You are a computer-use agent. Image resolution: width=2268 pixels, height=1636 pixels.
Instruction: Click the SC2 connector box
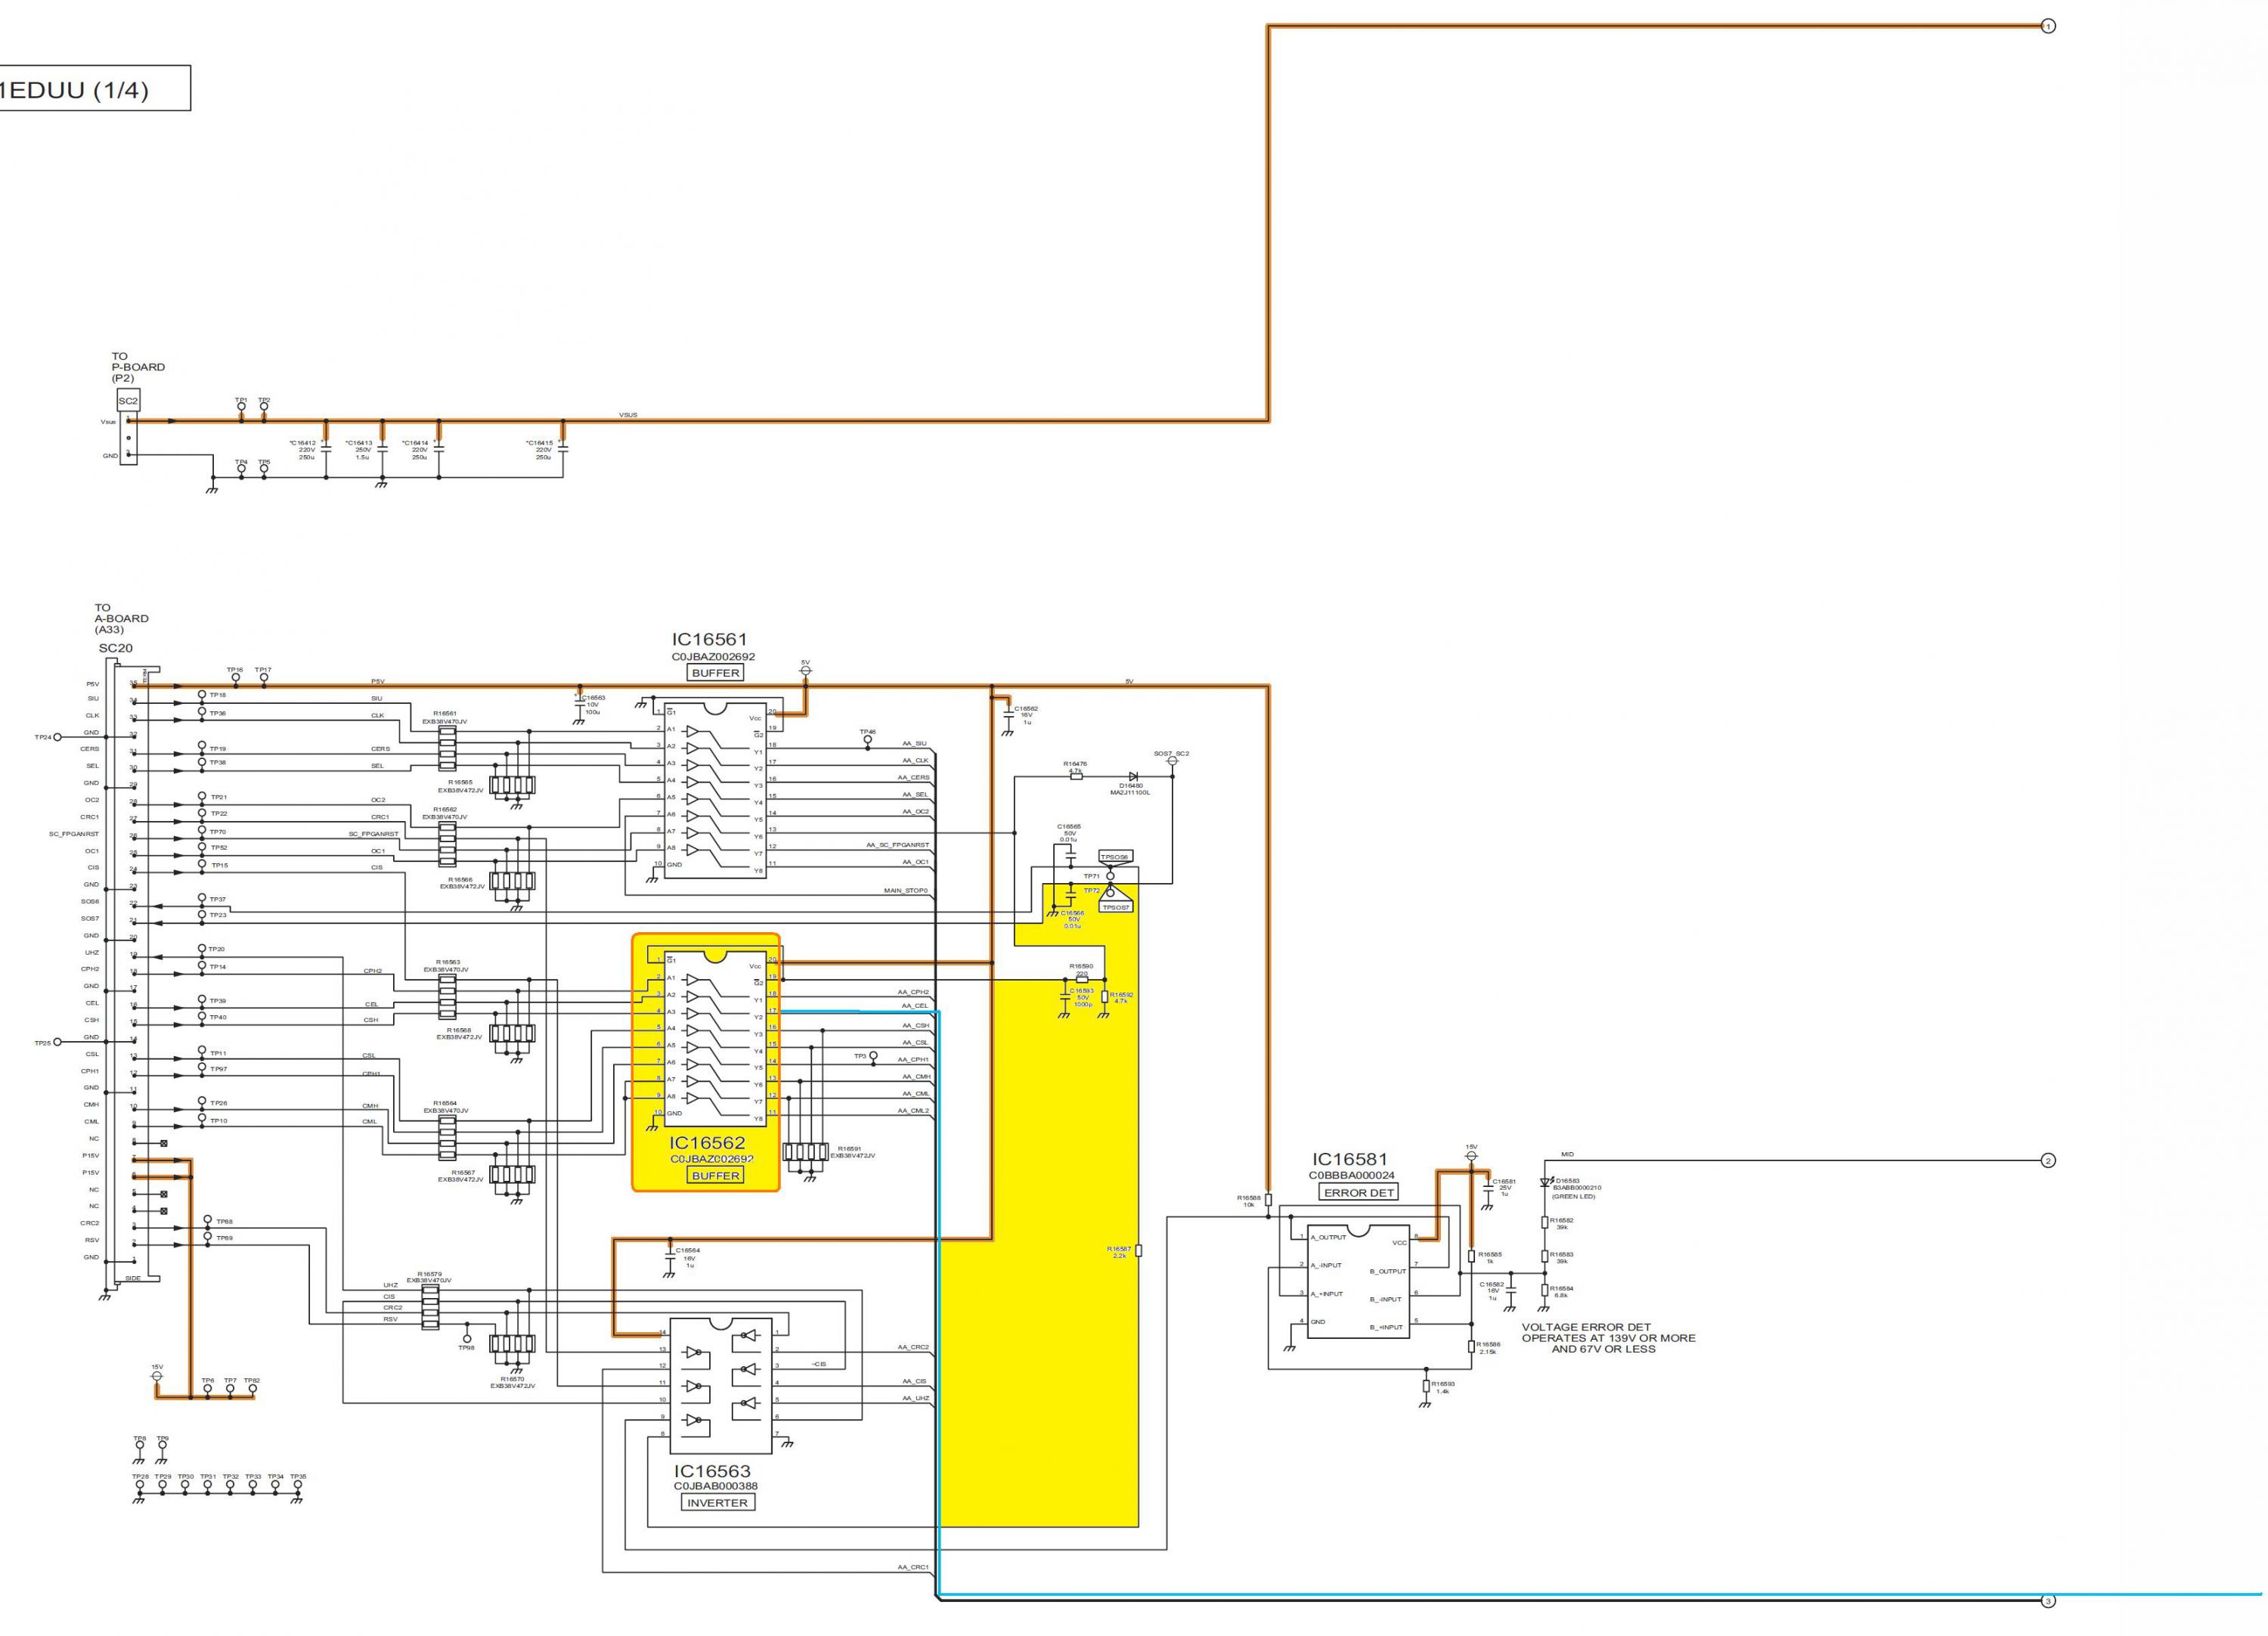click(x=128, y=401)
